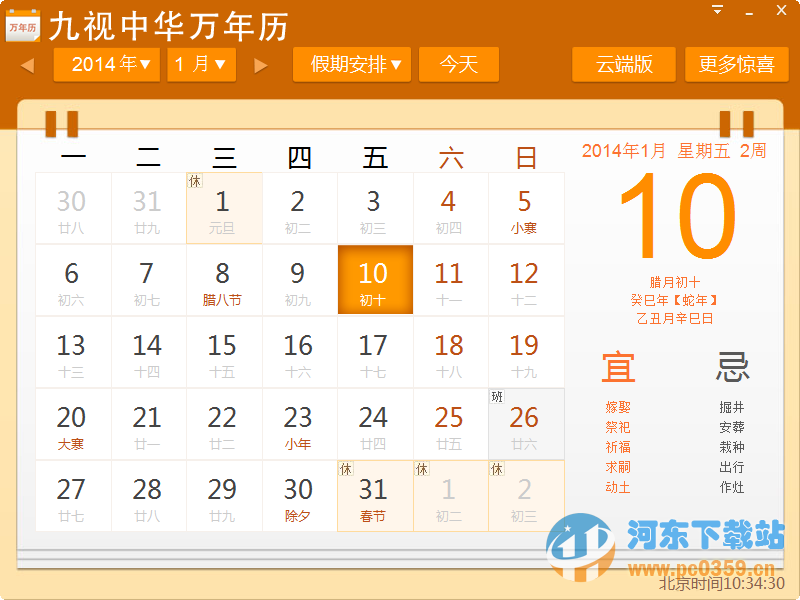This screenshot has height=600, width=800.
Task: Open the 2014年 year dropdown
Action: click(x=106, y=64)
